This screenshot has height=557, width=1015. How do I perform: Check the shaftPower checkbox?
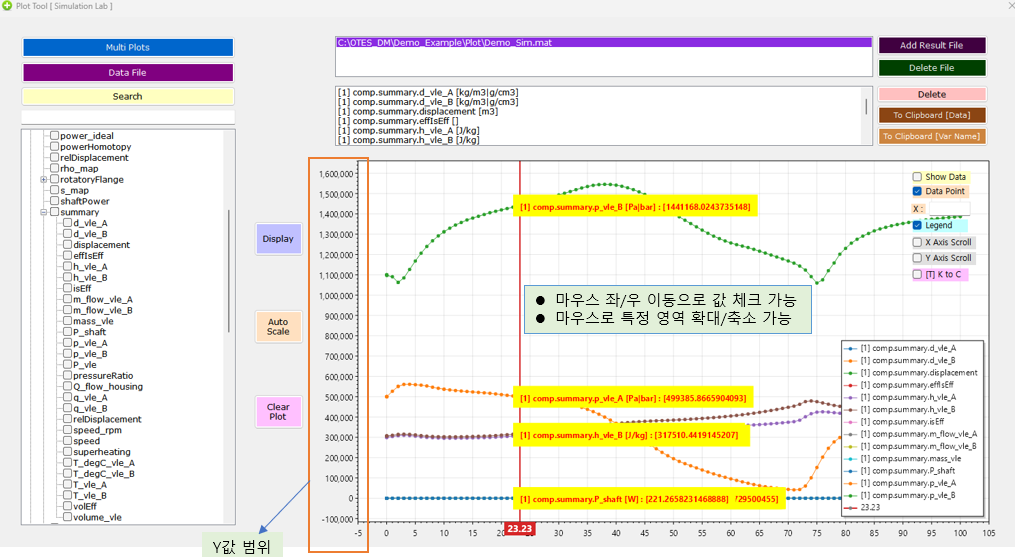(x=55, y=201)
